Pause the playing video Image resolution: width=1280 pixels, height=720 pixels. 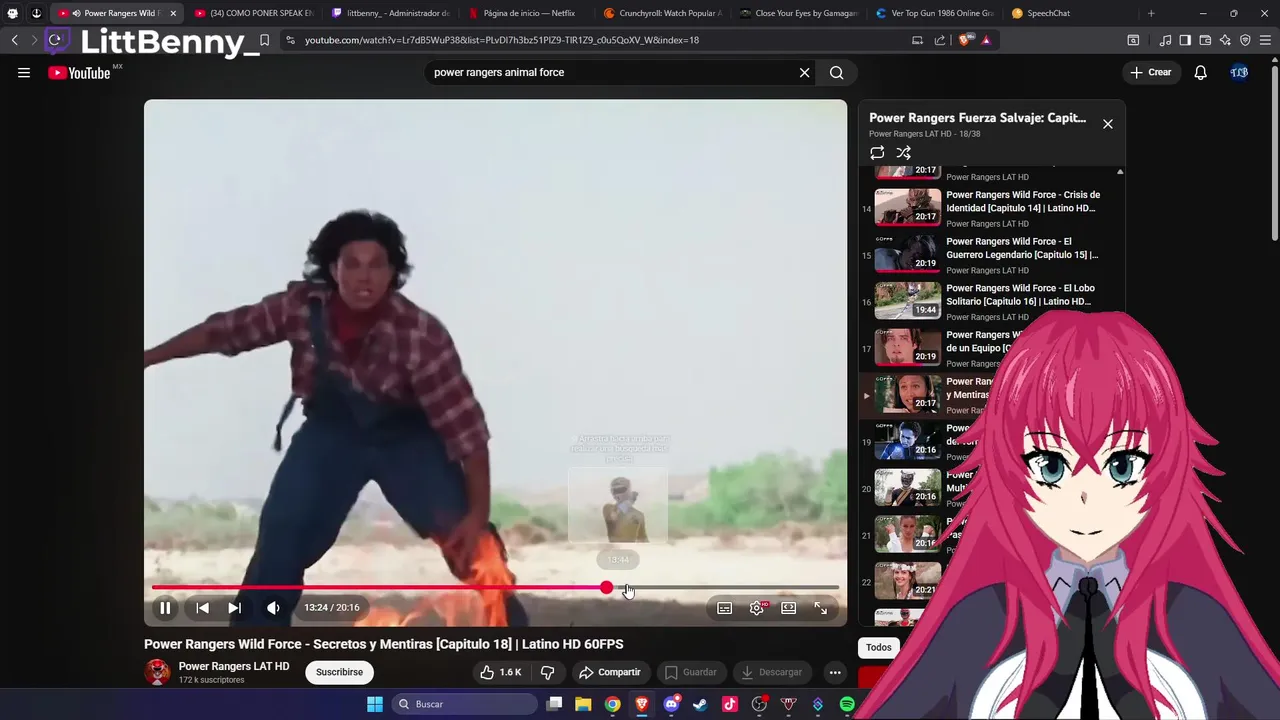tap(165, 608)
